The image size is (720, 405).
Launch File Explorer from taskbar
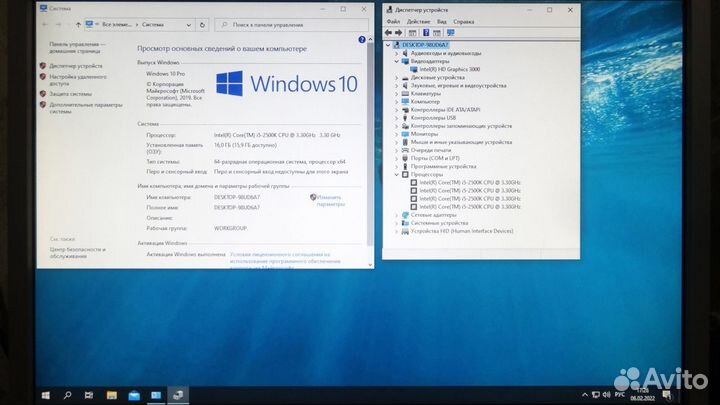[x=112, y=395]
